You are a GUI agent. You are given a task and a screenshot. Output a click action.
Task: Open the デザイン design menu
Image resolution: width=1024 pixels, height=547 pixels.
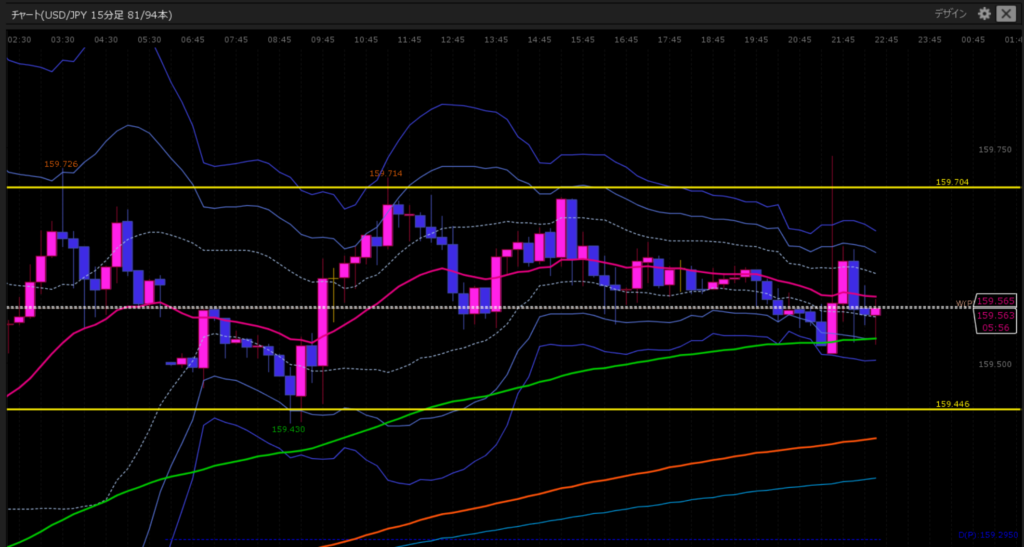pos(949,13)
